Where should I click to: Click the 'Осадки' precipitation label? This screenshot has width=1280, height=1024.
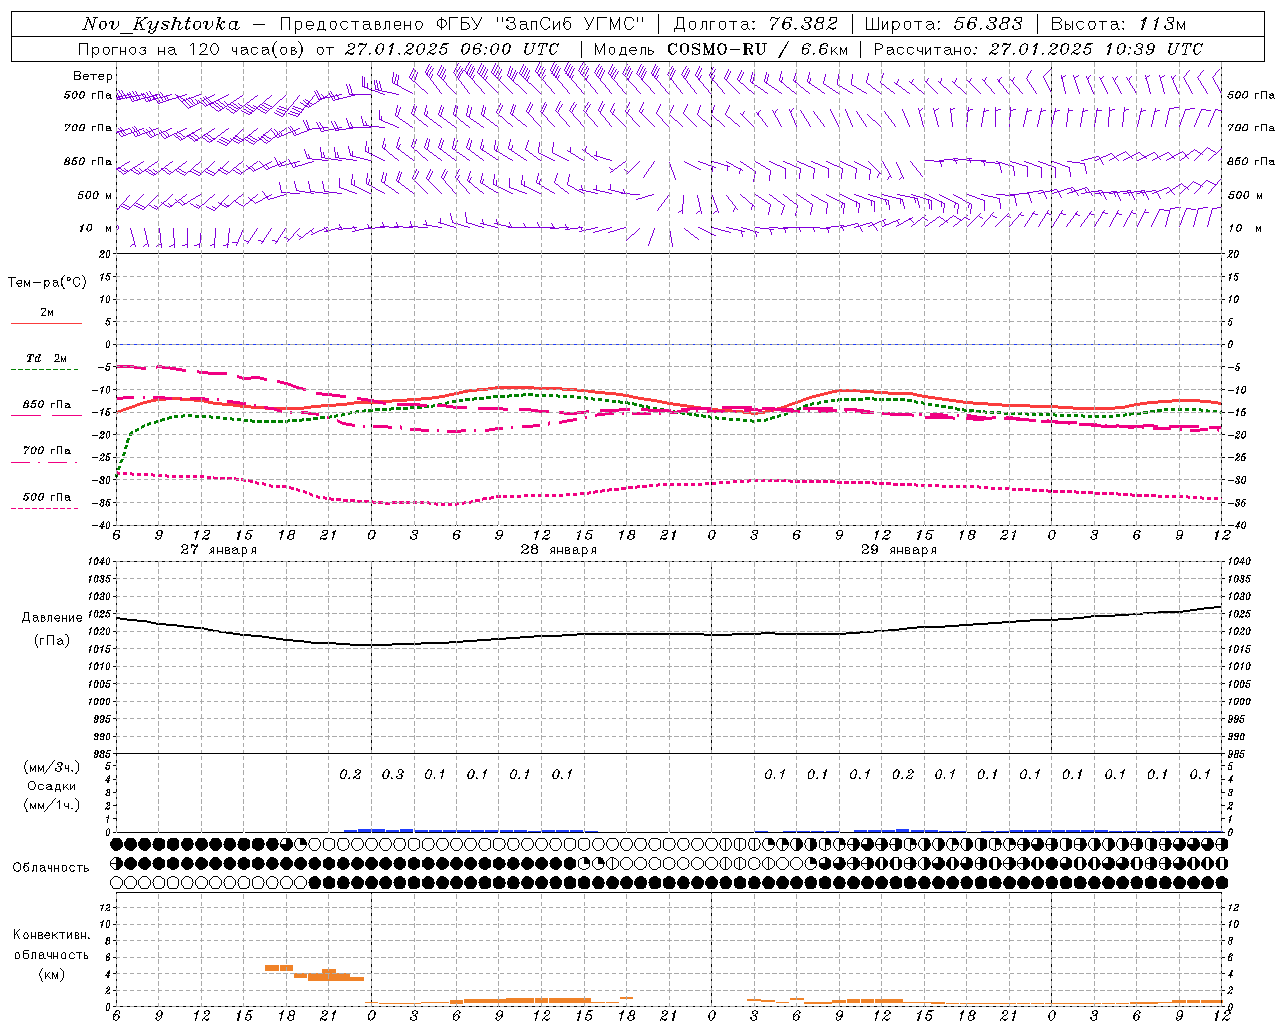tap(51, 786)
